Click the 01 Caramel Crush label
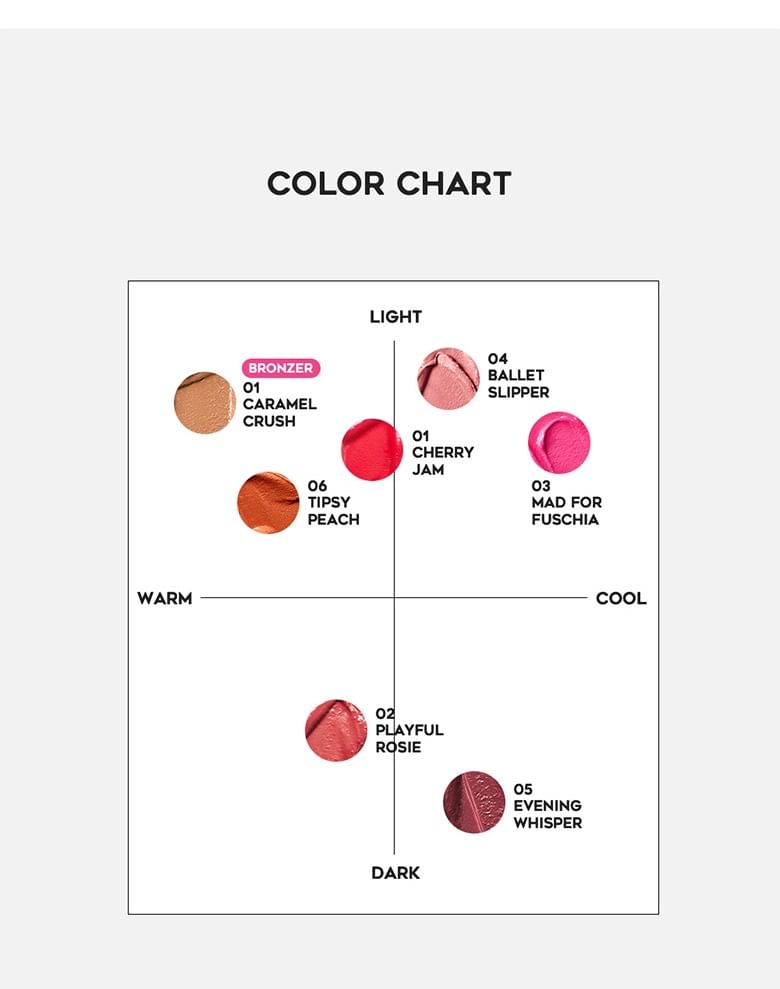This screenshot has width=780, height=989. point(279,404)
